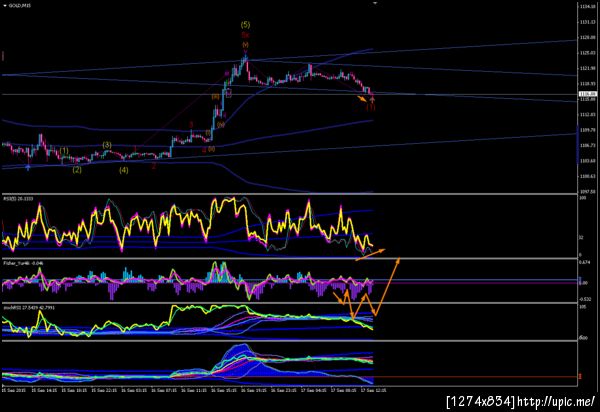Select the yellow (5) wave label at peak
The width and height of the screenshot is (600, 412).
(245, 25)
